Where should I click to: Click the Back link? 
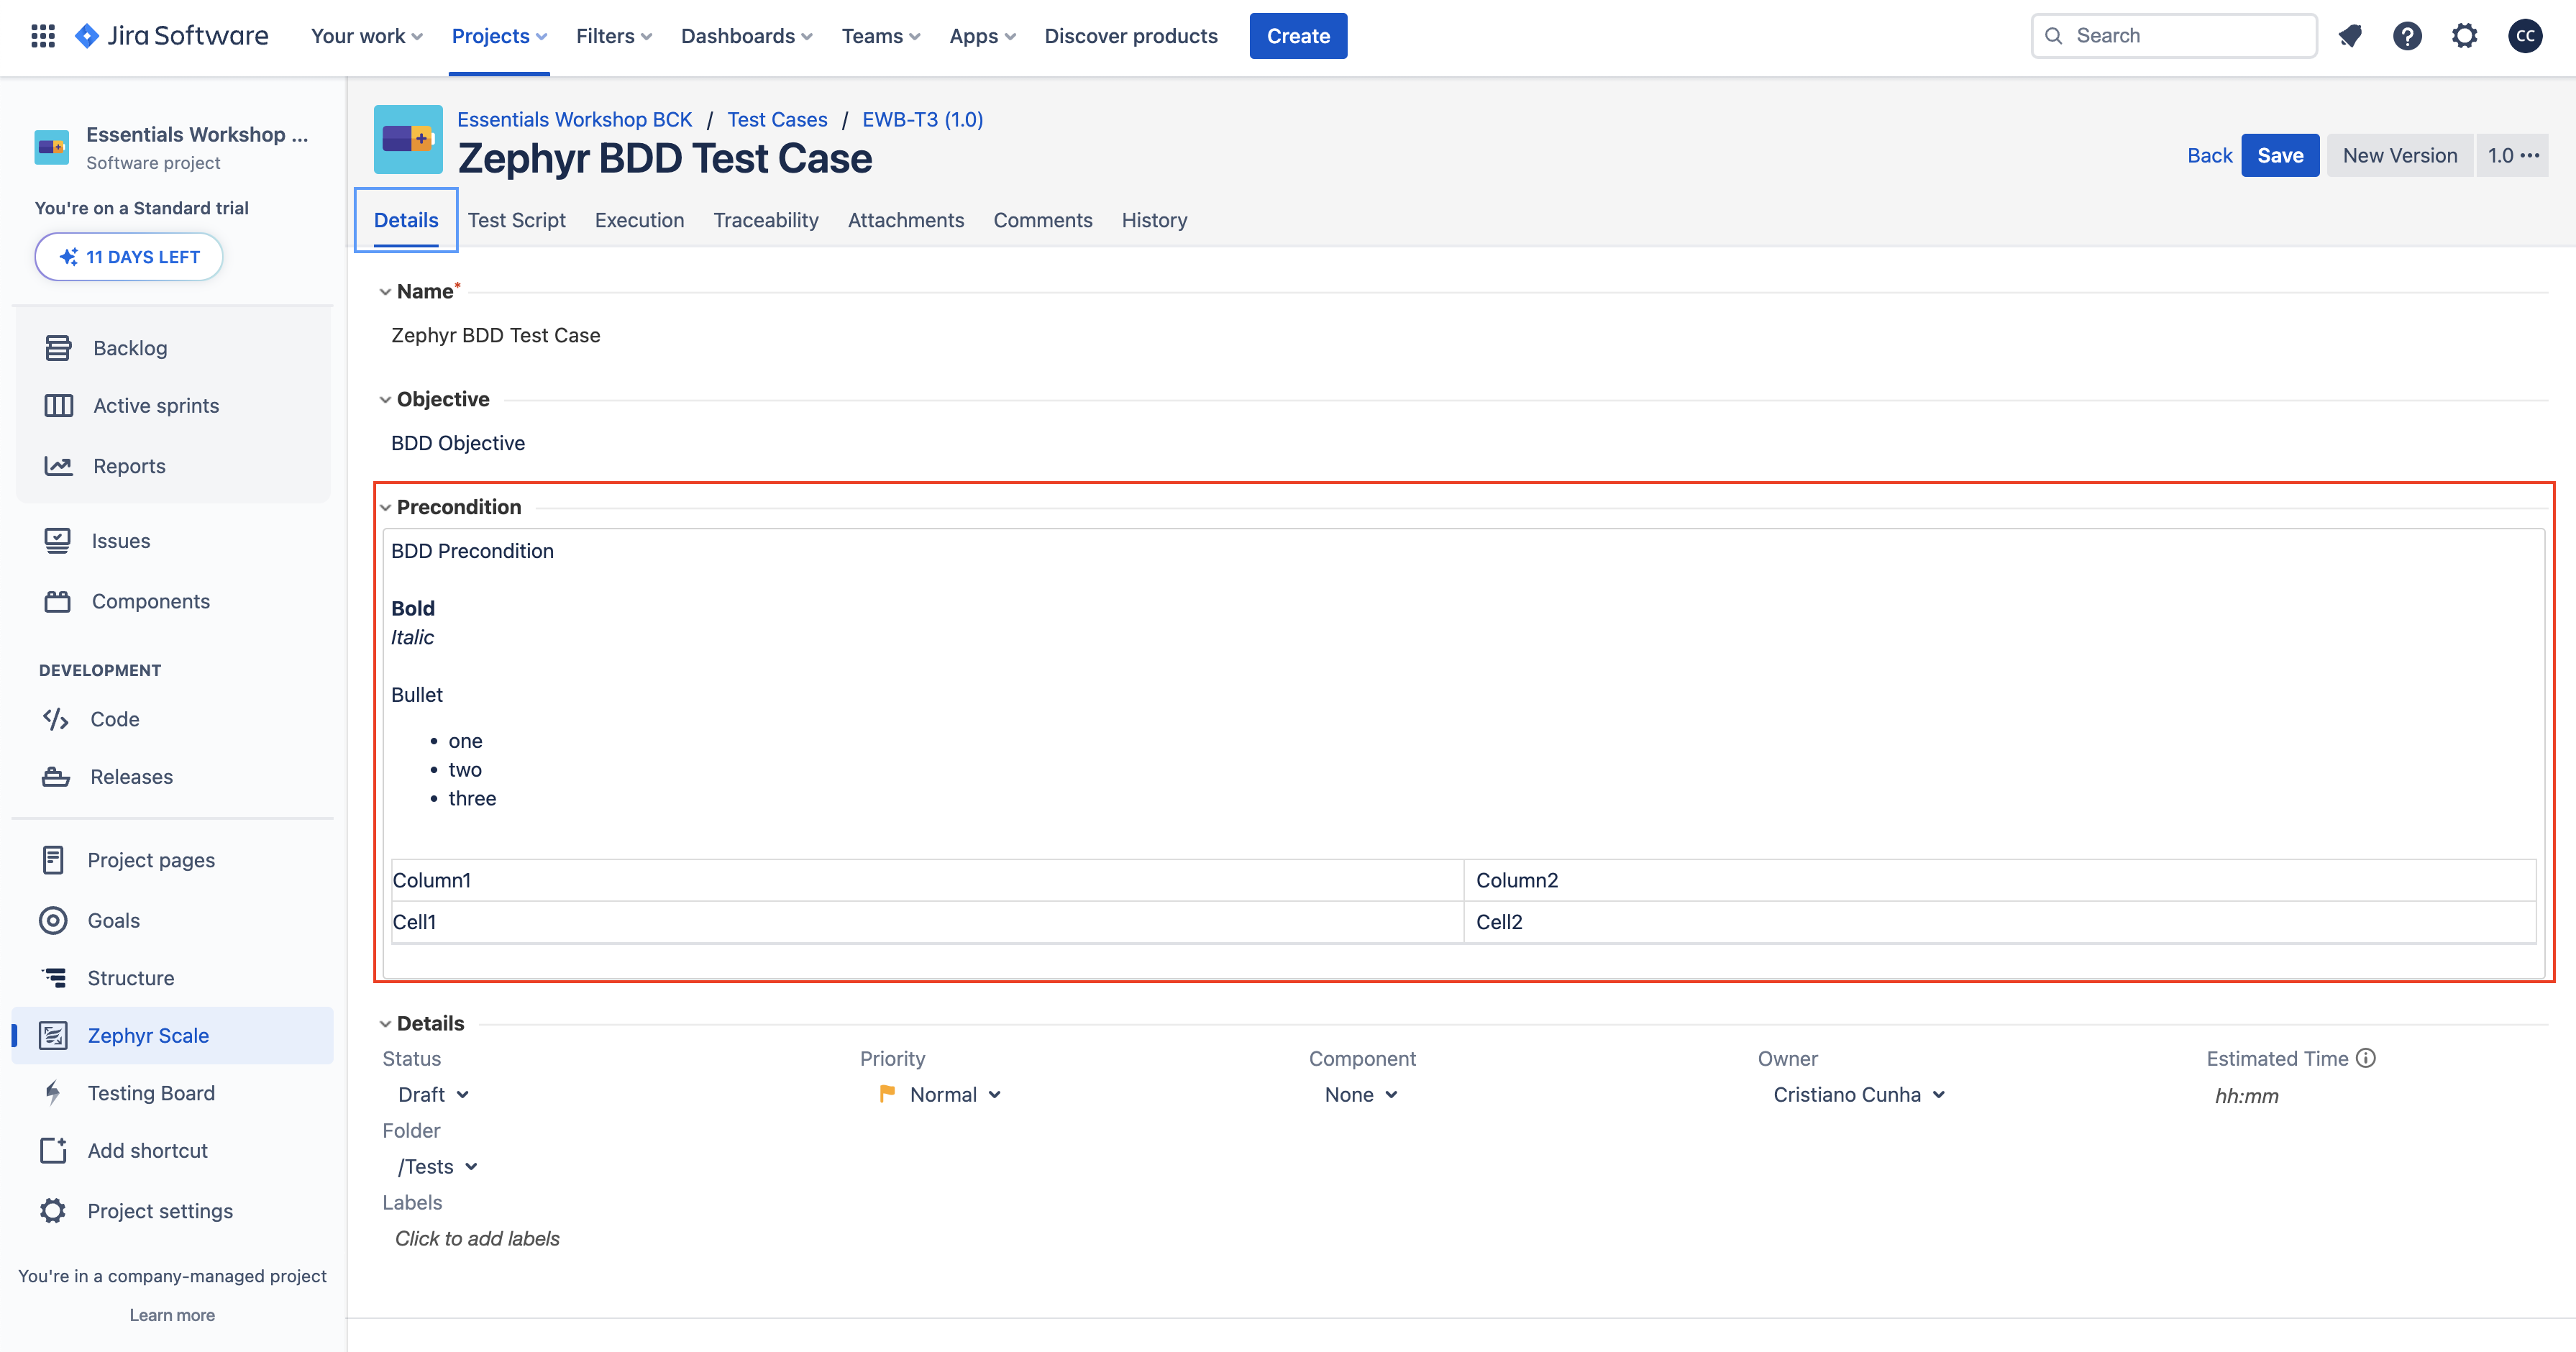(2209, 155)
